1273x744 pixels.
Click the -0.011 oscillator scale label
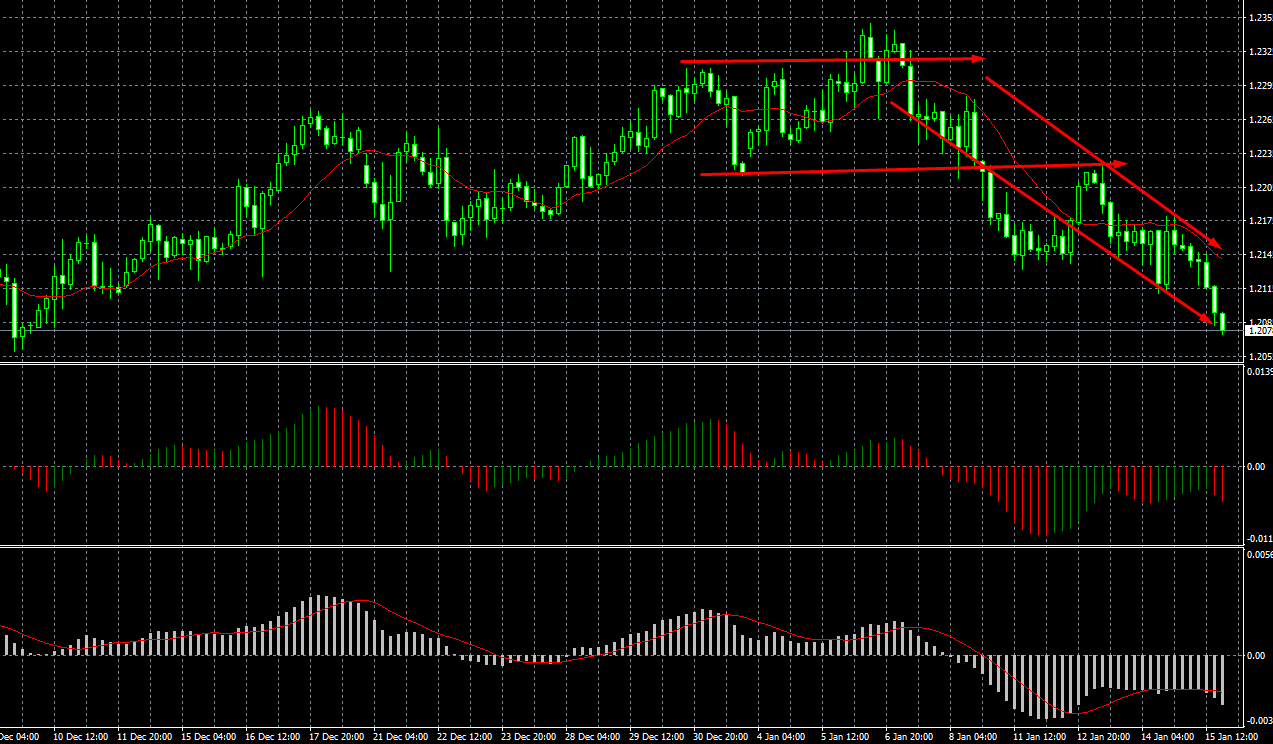point(1258,537)
